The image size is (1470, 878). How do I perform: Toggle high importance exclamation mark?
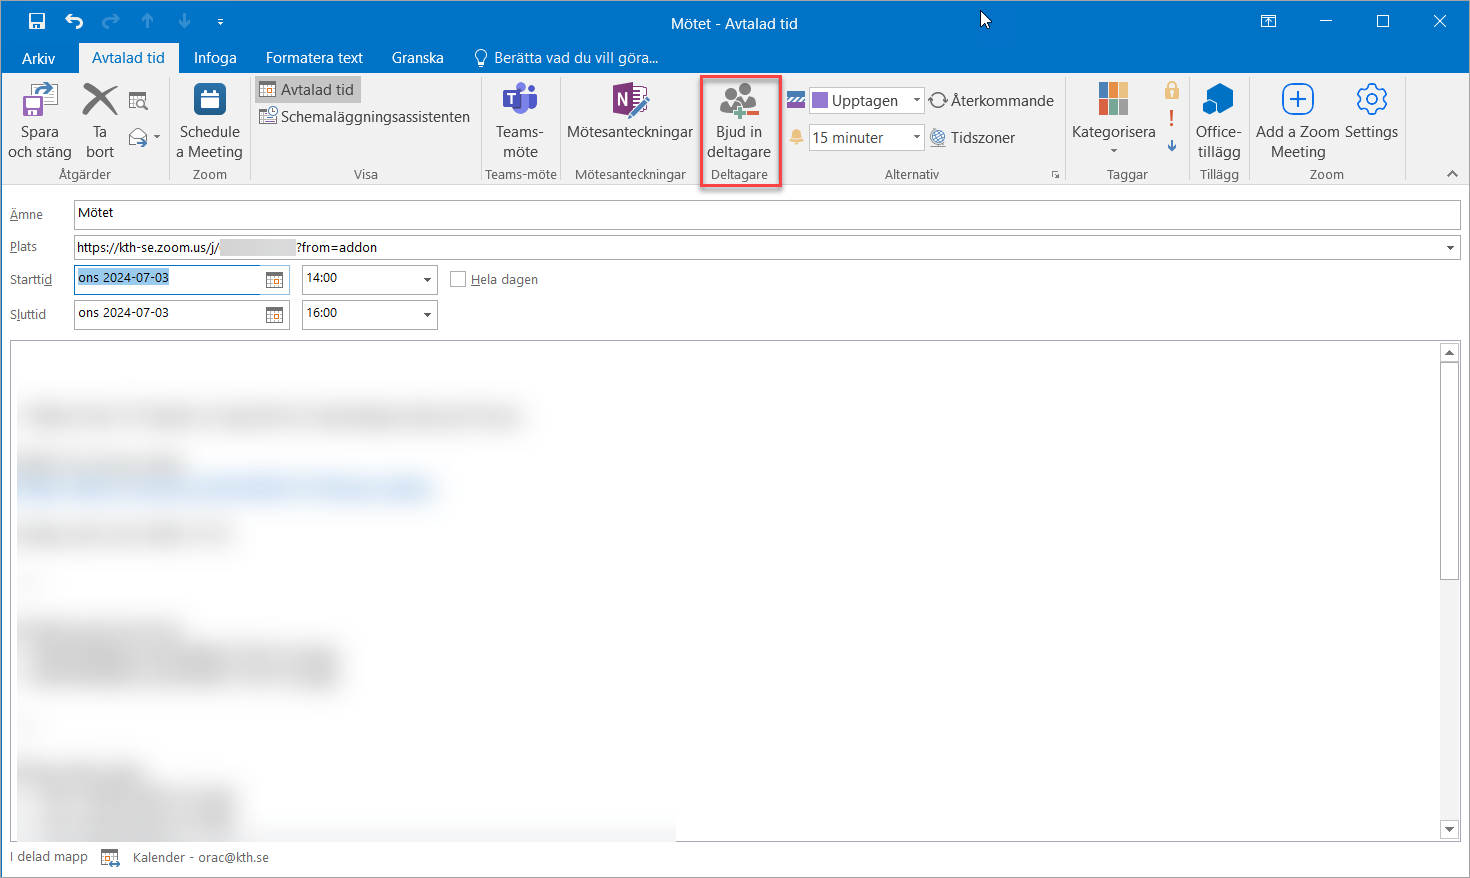tap(1171, 118)
